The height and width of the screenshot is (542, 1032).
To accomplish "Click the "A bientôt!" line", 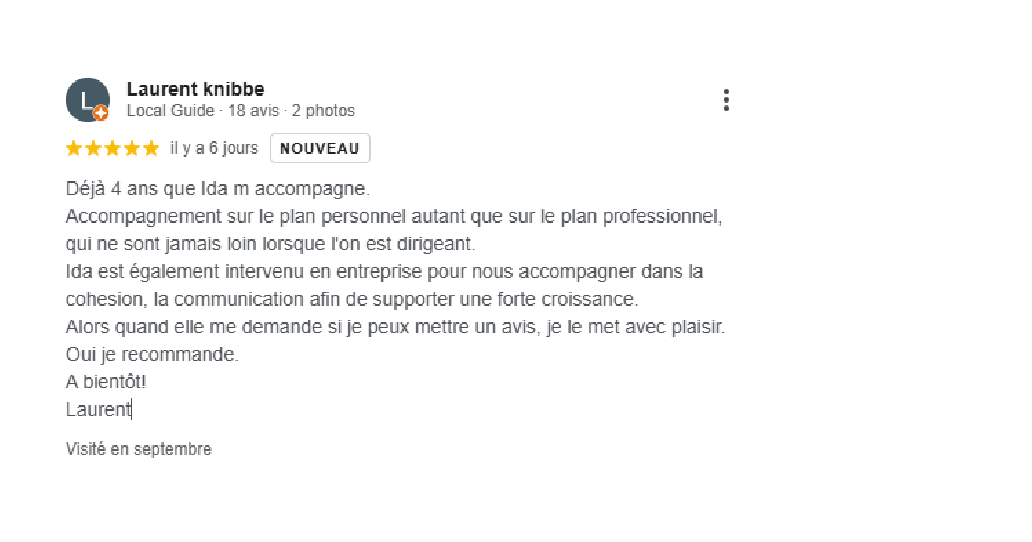I will [106, 382].
